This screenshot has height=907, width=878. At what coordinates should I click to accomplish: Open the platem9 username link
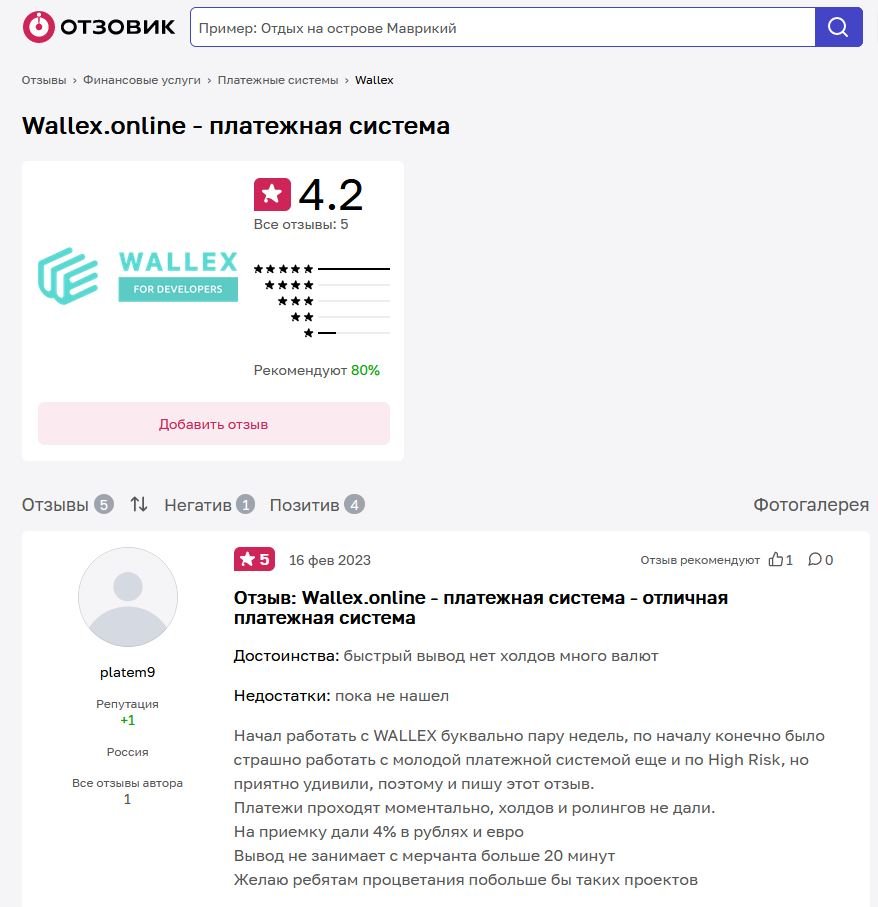point(127,672)
